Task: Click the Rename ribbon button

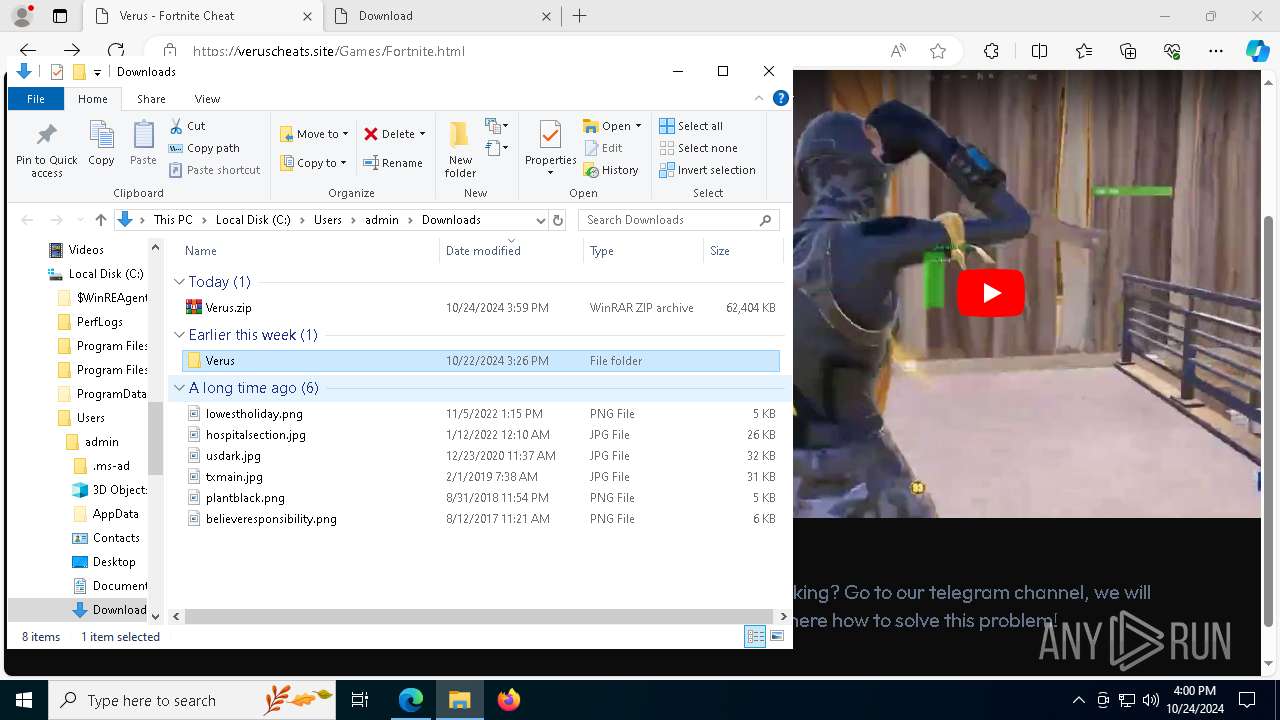Action: point(393,163)
